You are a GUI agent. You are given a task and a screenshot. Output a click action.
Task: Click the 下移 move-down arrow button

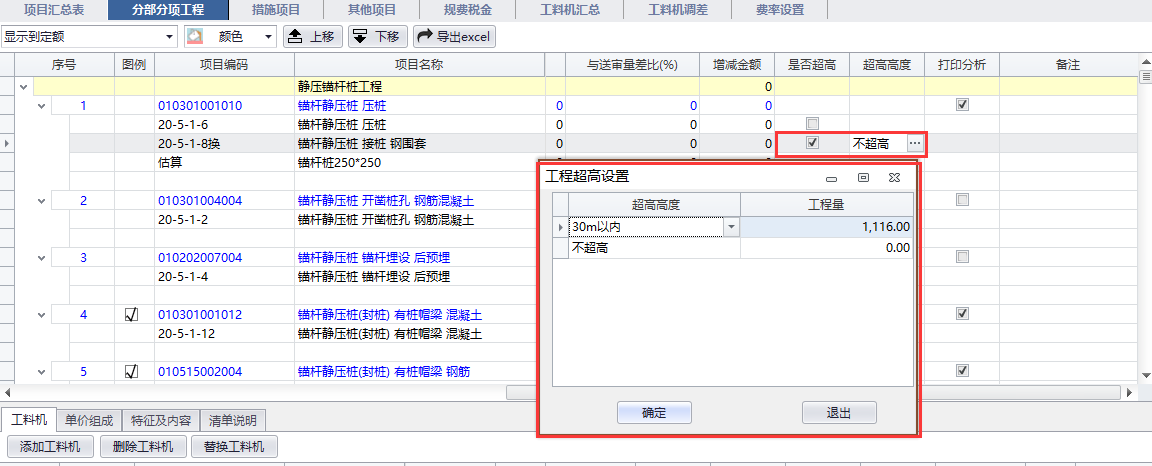376,37
